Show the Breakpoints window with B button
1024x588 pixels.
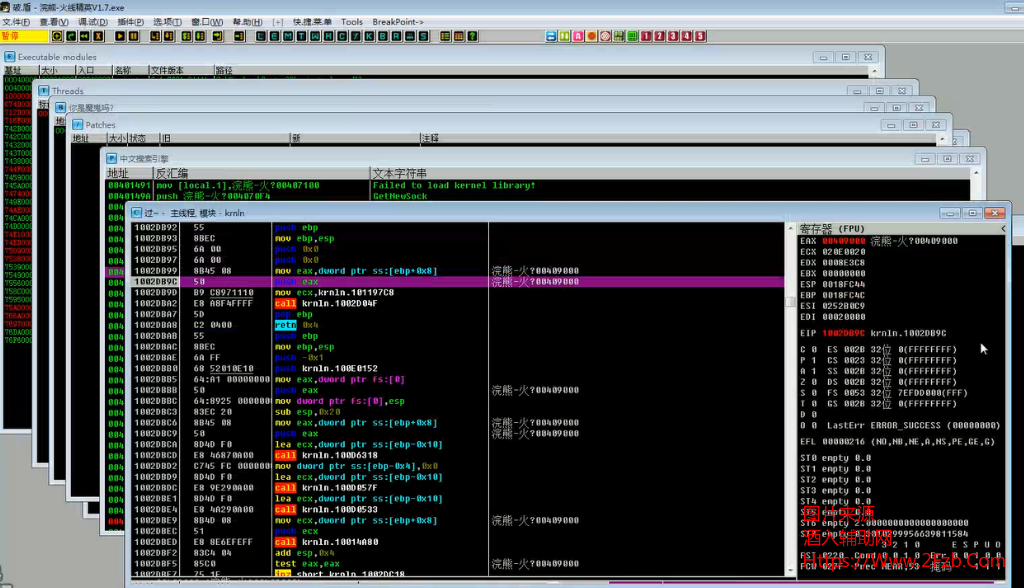(383, 36)
